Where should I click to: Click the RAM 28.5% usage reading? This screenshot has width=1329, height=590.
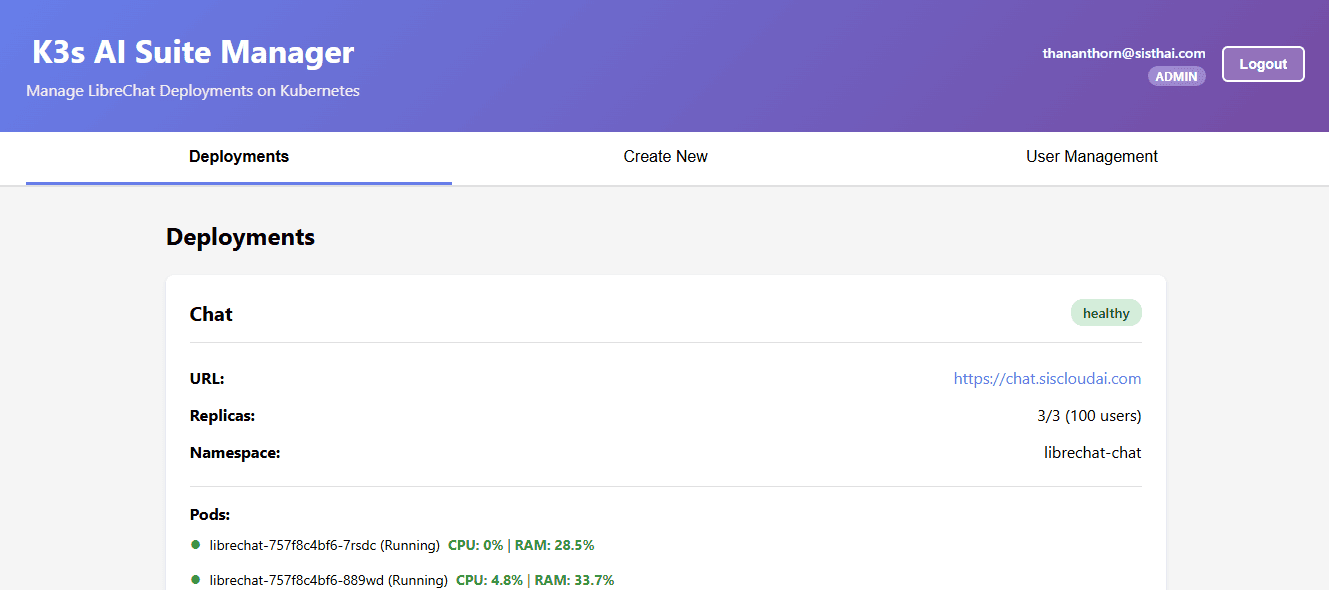point(554,545)
